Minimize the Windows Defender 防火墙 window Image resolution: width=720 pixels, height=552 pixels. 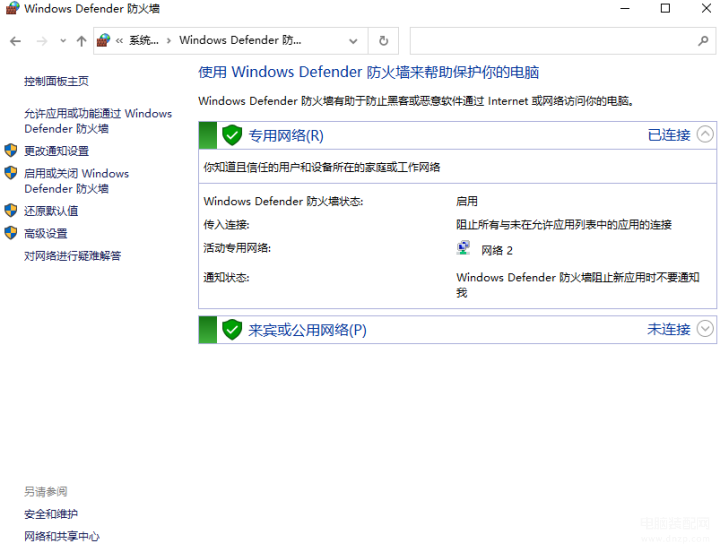[625, 8]
